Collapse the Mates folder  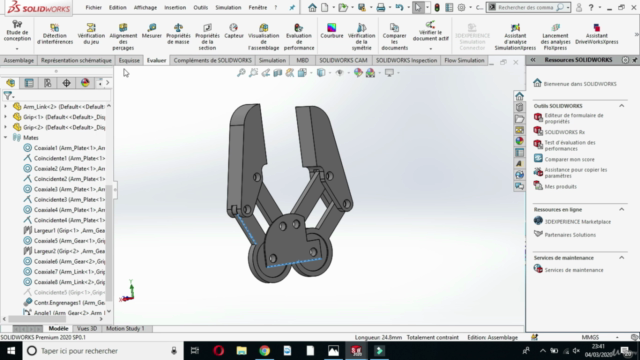6,138
